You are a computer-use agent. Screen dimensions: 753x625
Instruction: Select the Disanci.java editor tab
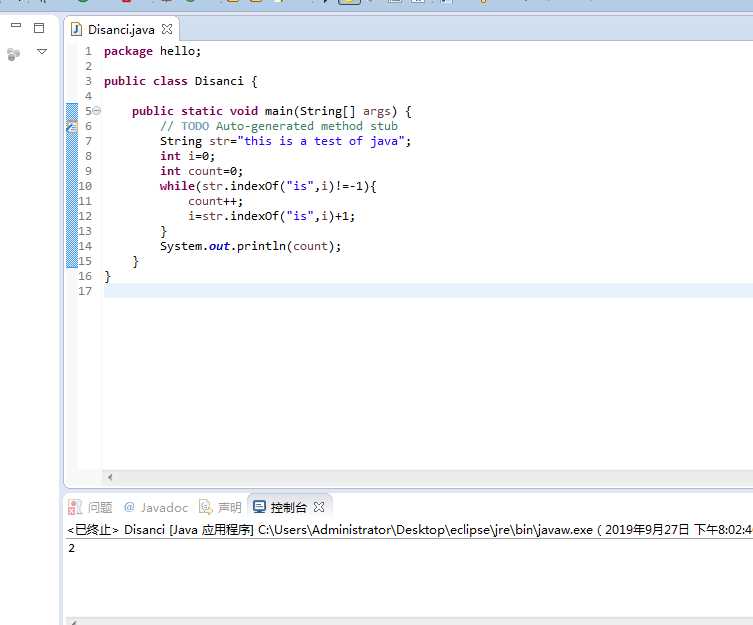(x=121, y=30)
